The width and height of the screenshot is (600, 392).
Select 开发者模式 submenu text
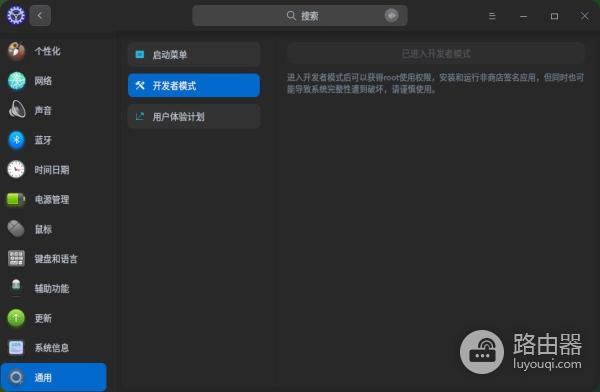click(x=174, y=86)
